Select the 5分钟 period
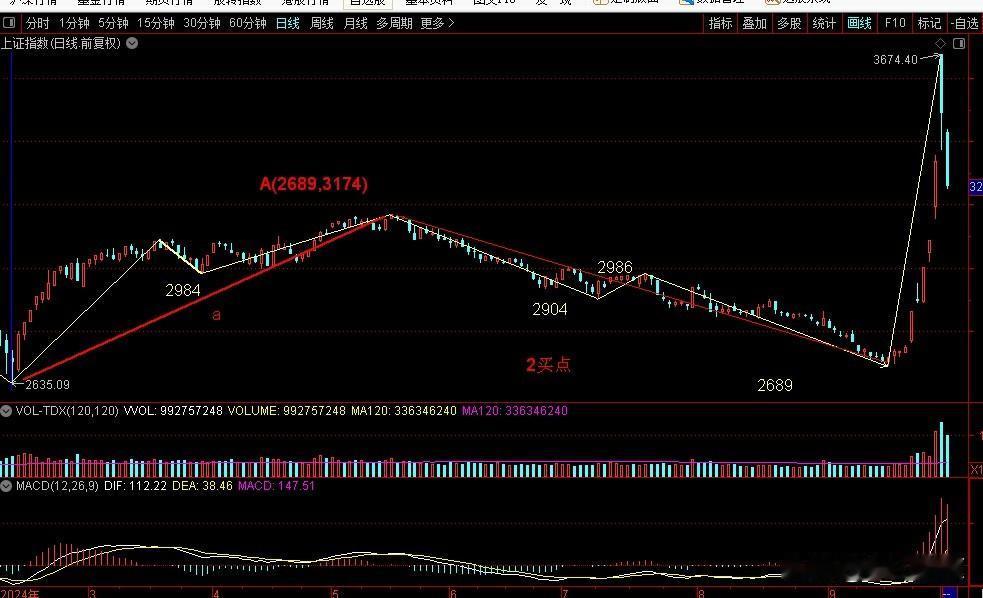This screenshot has width=983, height=598. 113,23
